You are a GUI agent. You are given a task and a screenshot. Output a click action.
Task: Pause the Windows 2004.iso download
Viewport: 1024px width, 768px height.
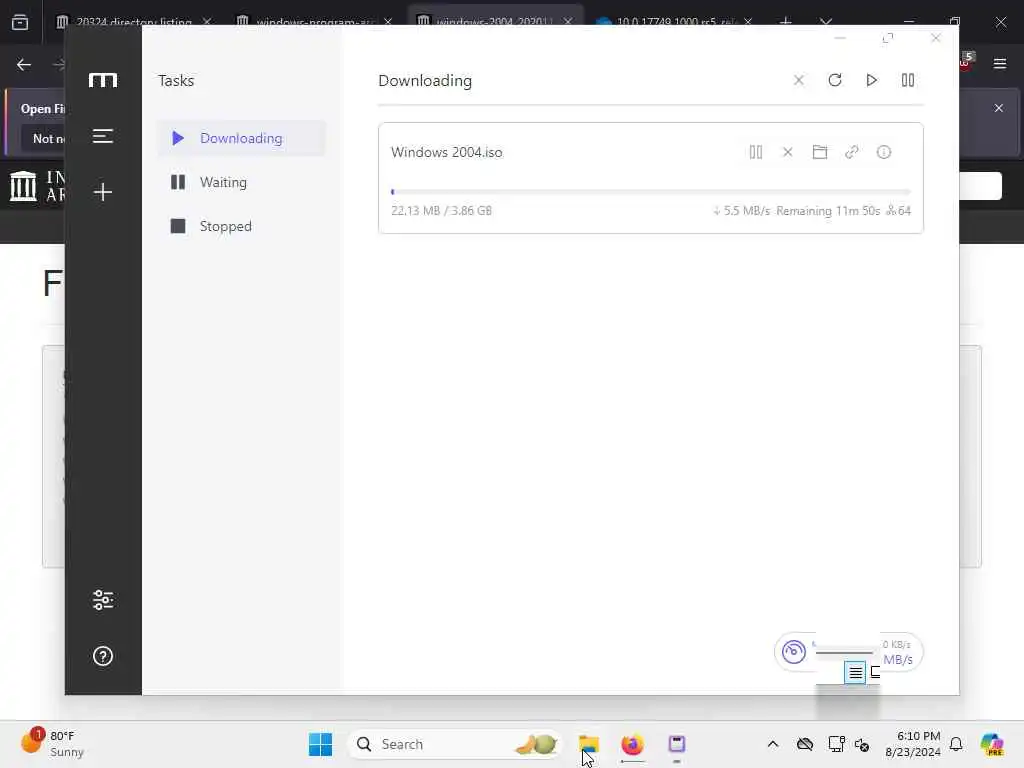756,152
